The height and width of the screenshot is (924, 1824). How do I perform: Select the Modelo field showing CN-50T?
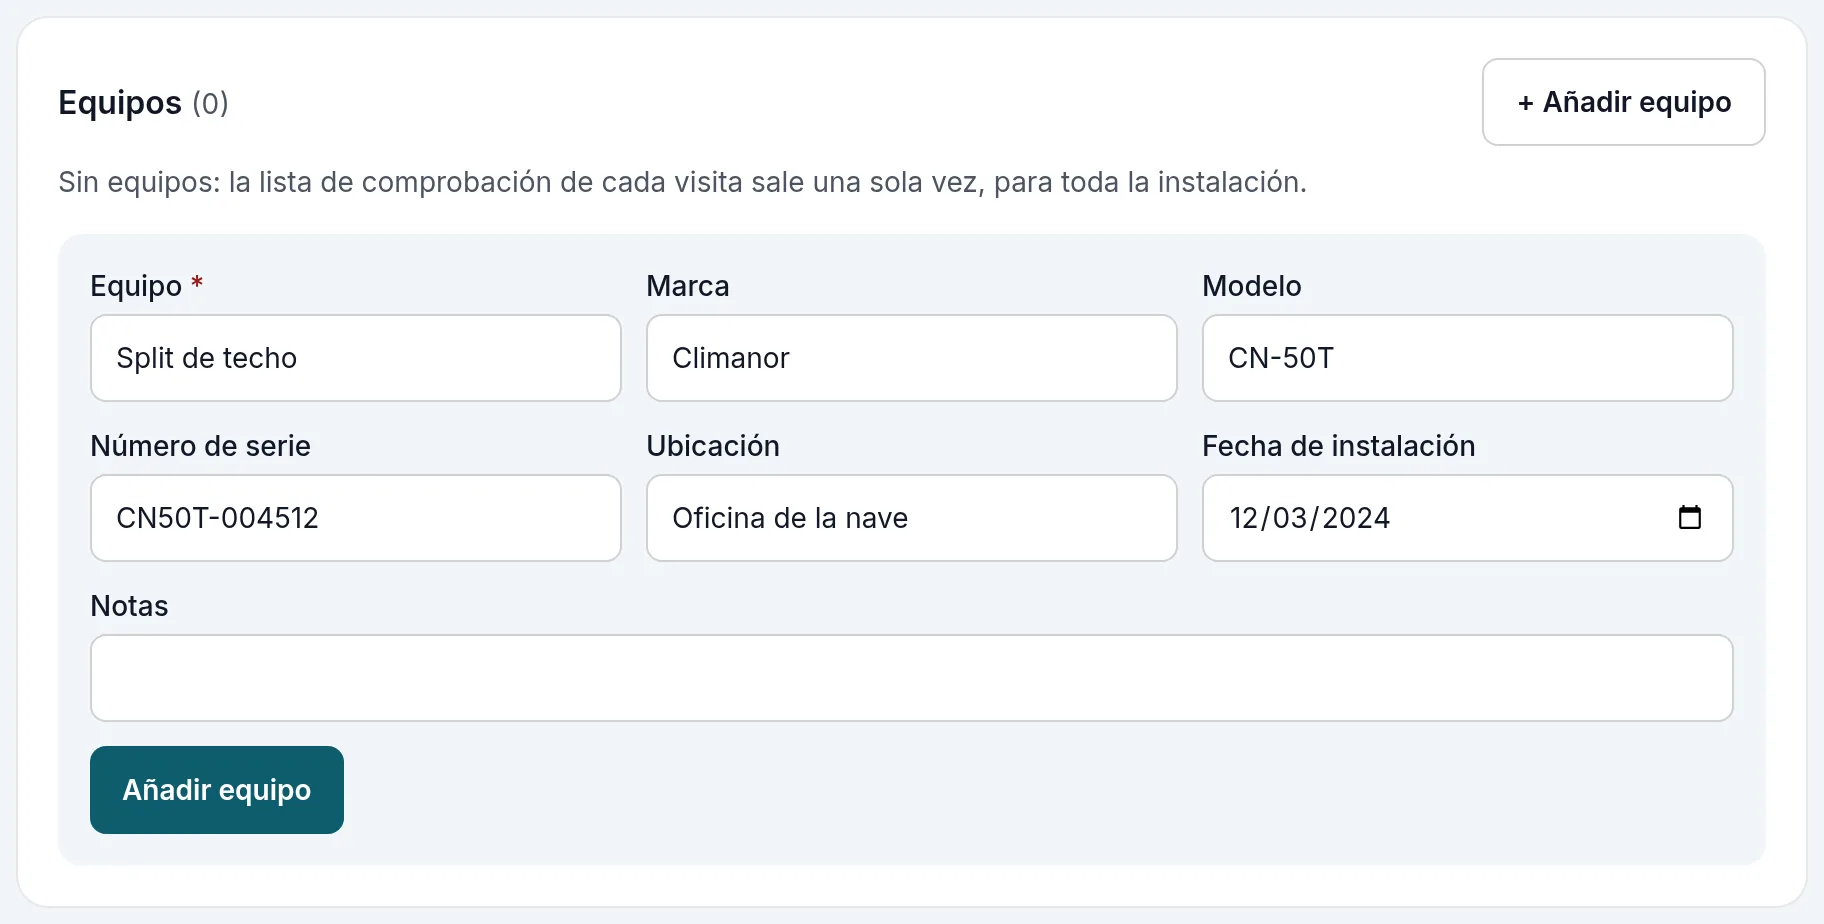pyautogui.click(x=1468, y=358)
